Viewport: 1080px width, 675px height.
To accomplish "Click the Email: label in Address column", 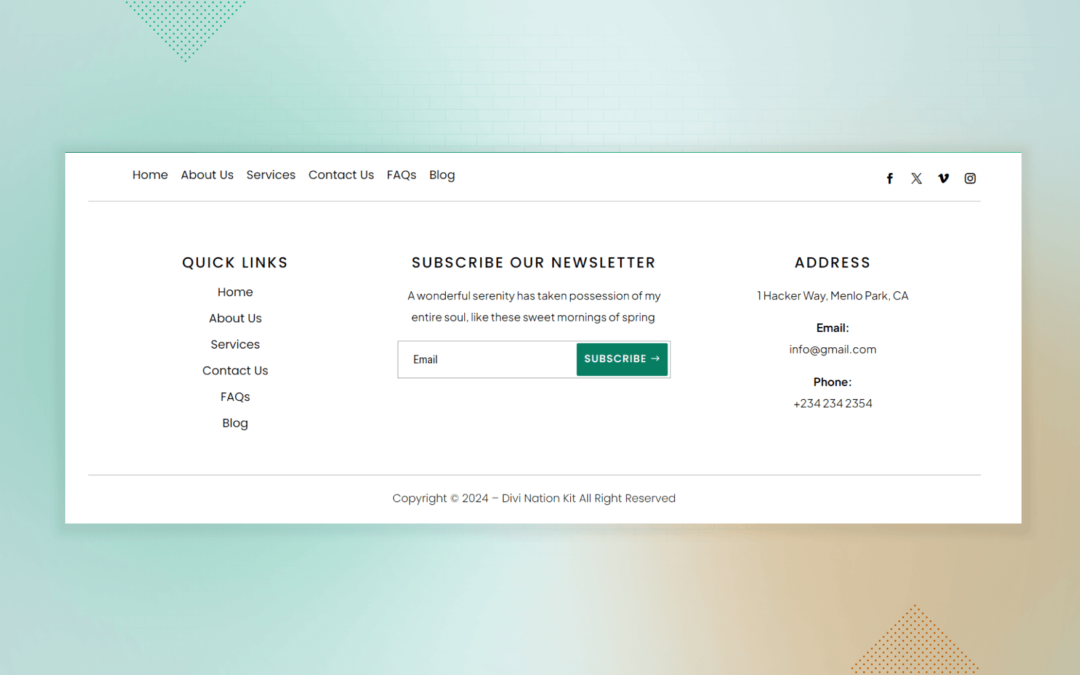I will click(833, 328).
